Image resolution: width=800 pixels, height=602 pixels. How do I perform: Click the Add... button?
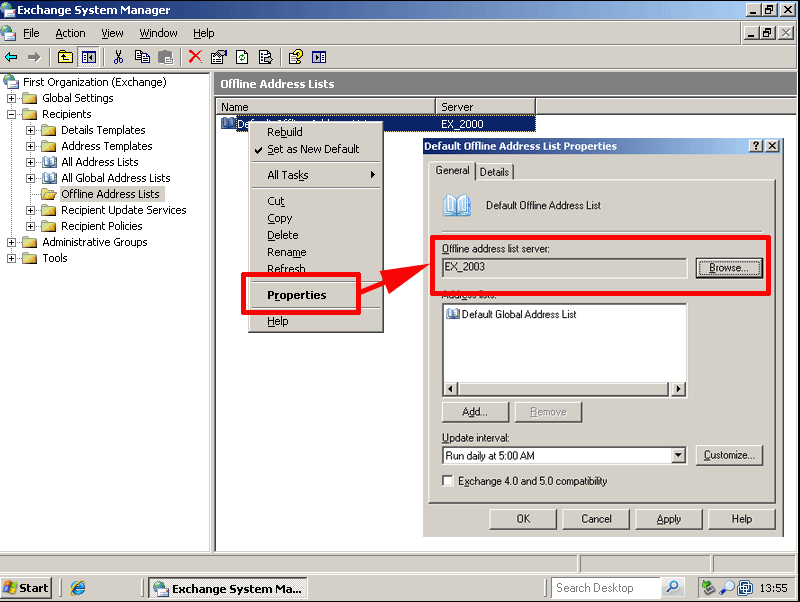(475, 412)
